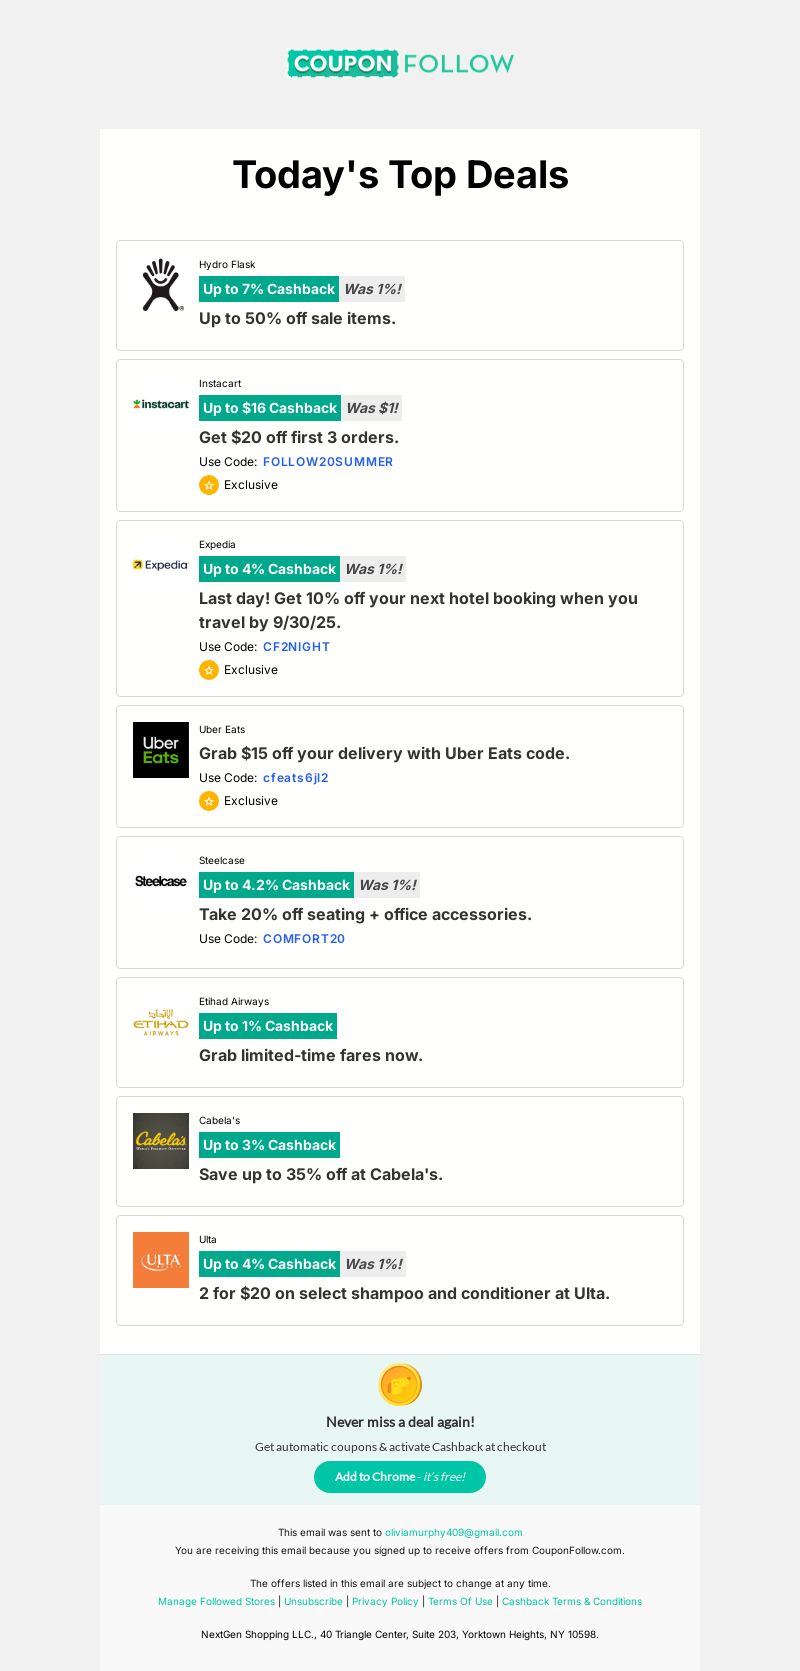Click the gold coin icon above 'Never miss a deal again!'

tap(400, 1385)
